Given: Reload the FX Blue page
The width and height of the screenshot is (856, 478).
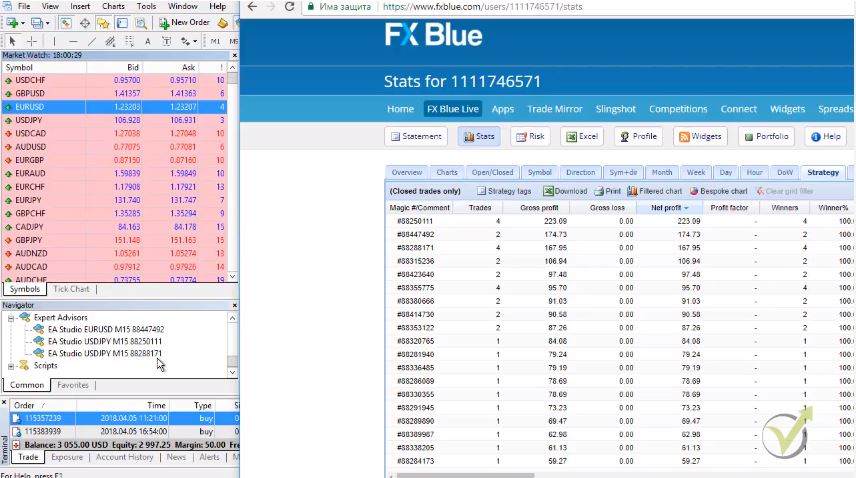Looking at the screenshot, I should pos(290,7).
